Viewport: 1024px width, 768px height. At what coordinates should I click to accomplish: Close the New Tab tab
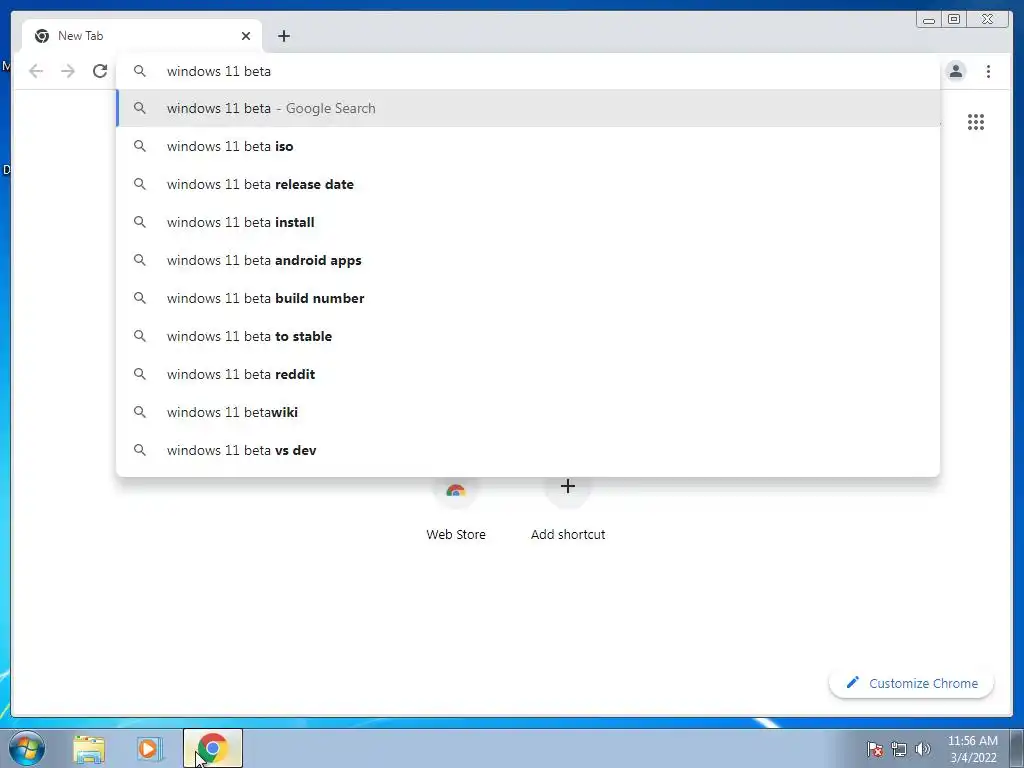246,36
